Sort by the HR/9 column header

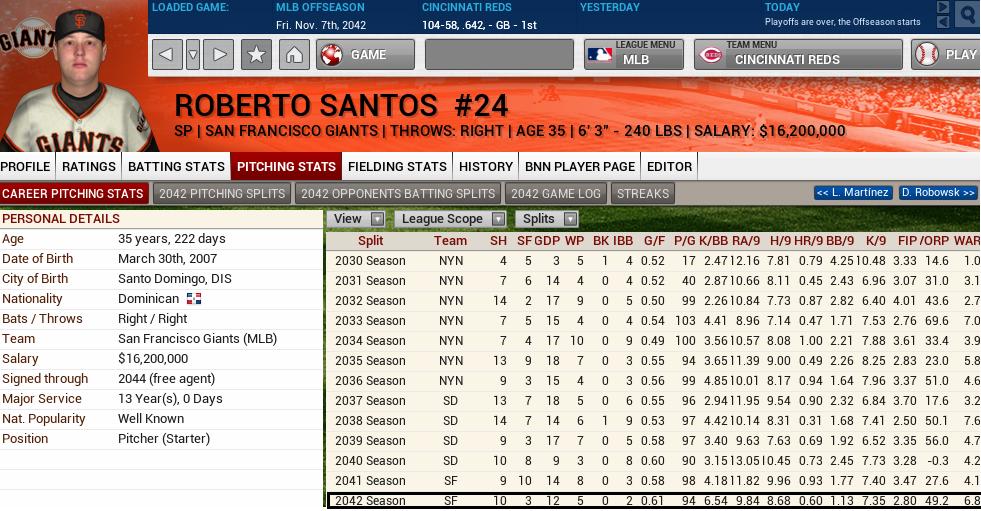tap(808, 241)
